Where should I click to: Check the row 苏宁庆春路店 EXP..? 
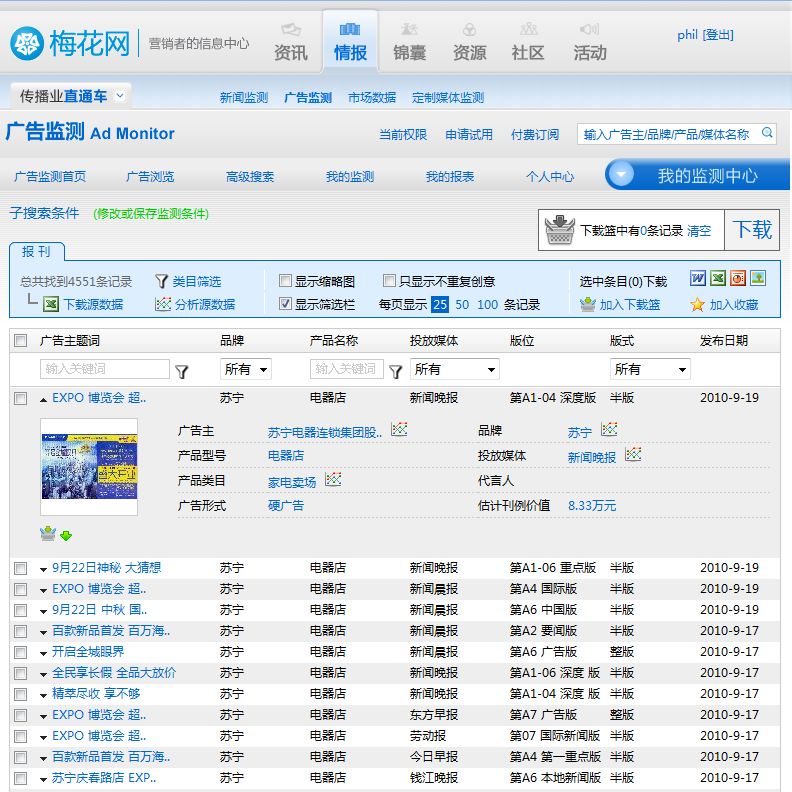pos(21,778)
